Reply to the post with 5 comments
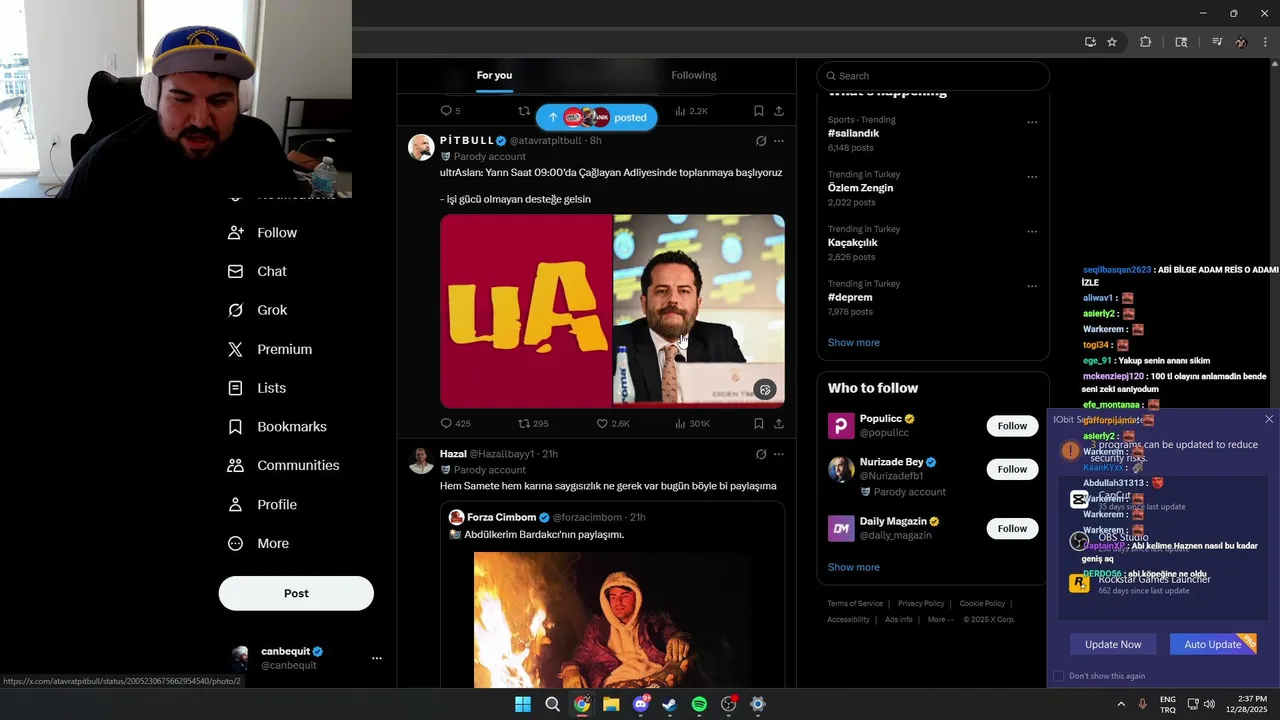 450,111
